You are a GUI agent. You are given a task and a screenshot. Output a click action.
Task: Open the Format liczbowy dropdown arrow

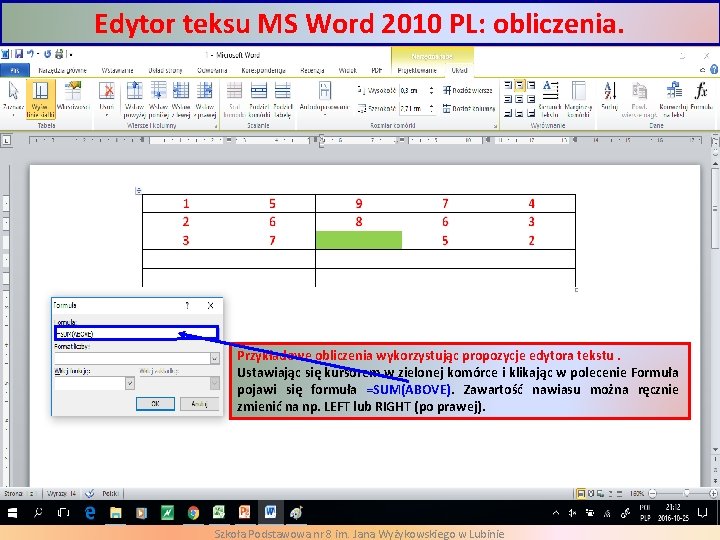tap(214, 358)
